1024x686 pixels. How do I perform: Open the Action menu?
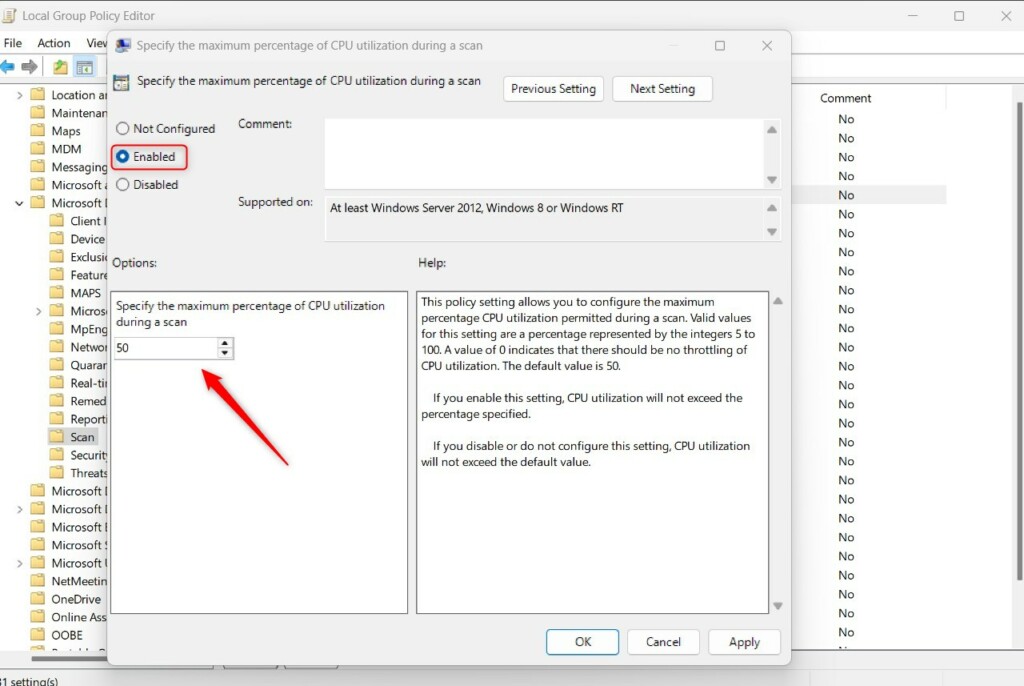pyautogui.click(x=53, y=43)
